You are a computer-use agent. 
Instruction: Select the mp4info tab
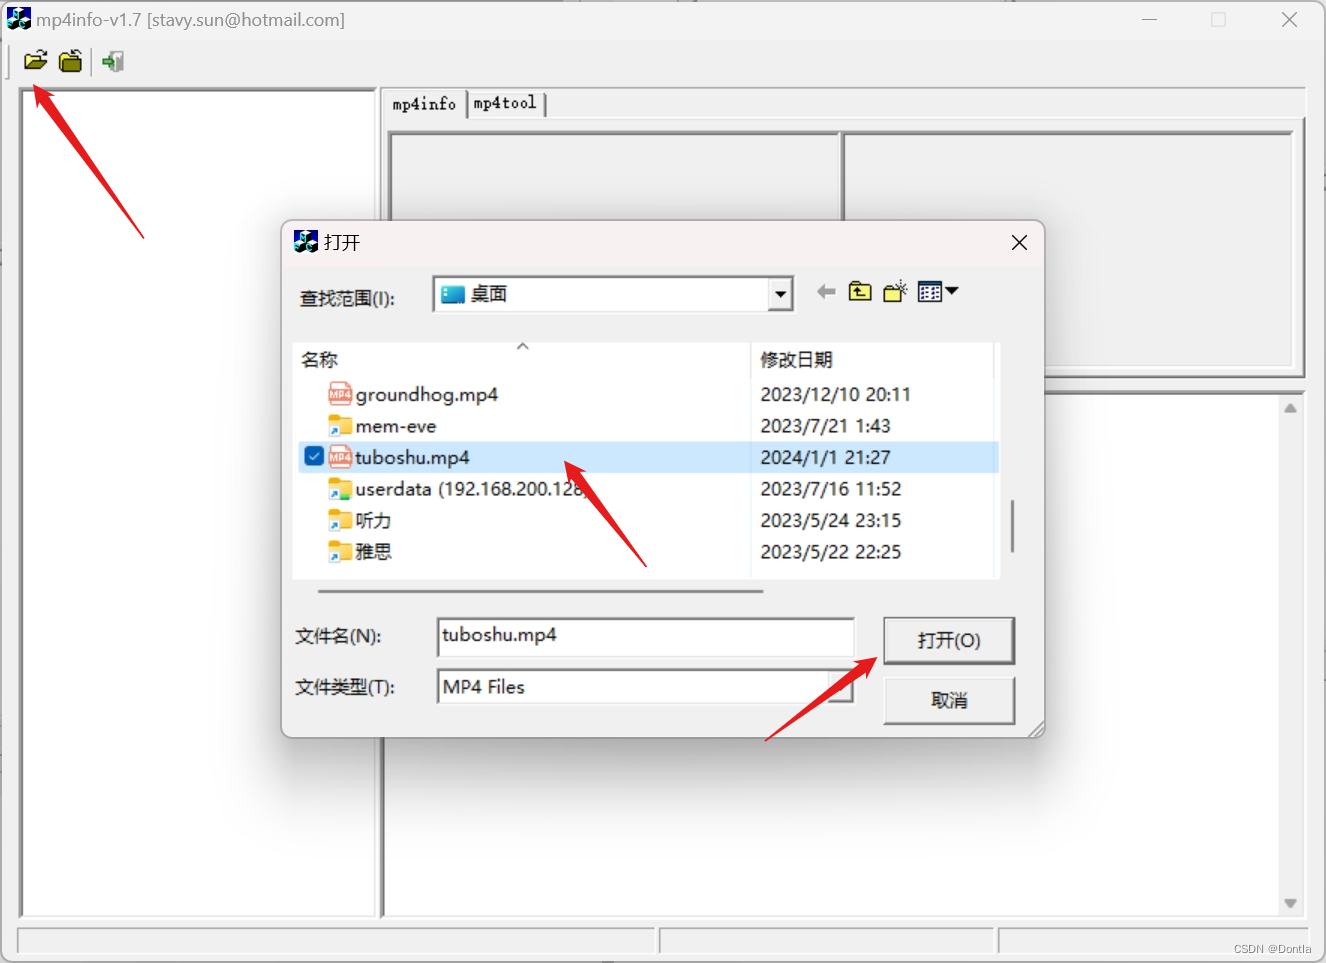pos(424,103)
